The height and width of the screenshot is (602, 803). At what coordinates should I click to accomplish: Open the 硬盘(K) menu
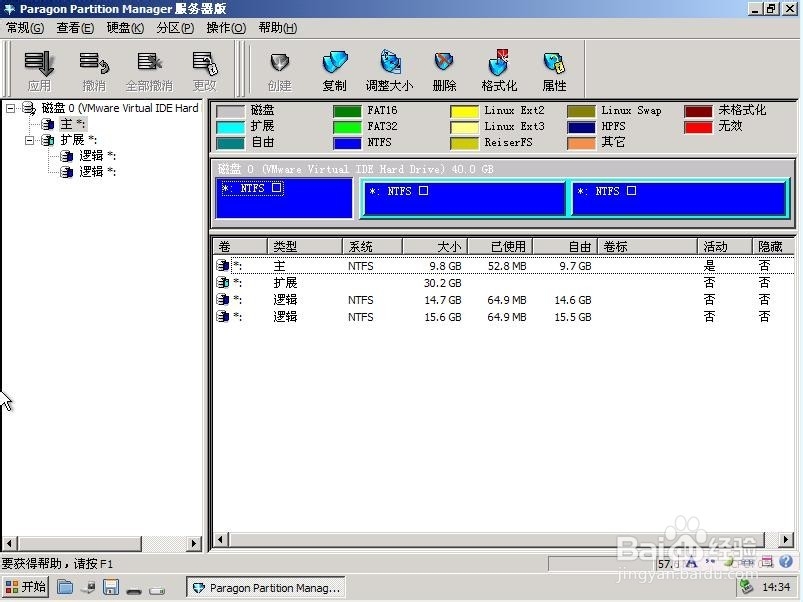point(125,28)
